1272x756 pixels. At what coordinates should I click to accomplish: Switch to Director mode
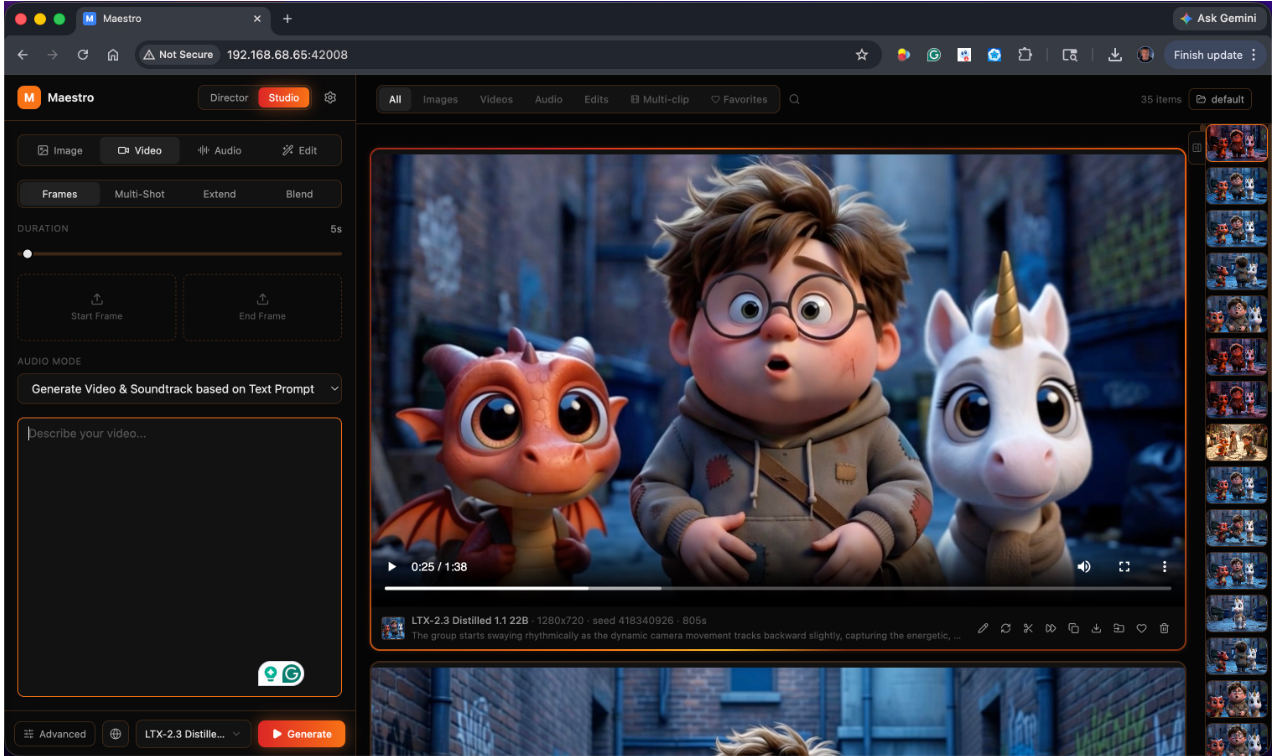pyautogui.click(x=229, y=98)
